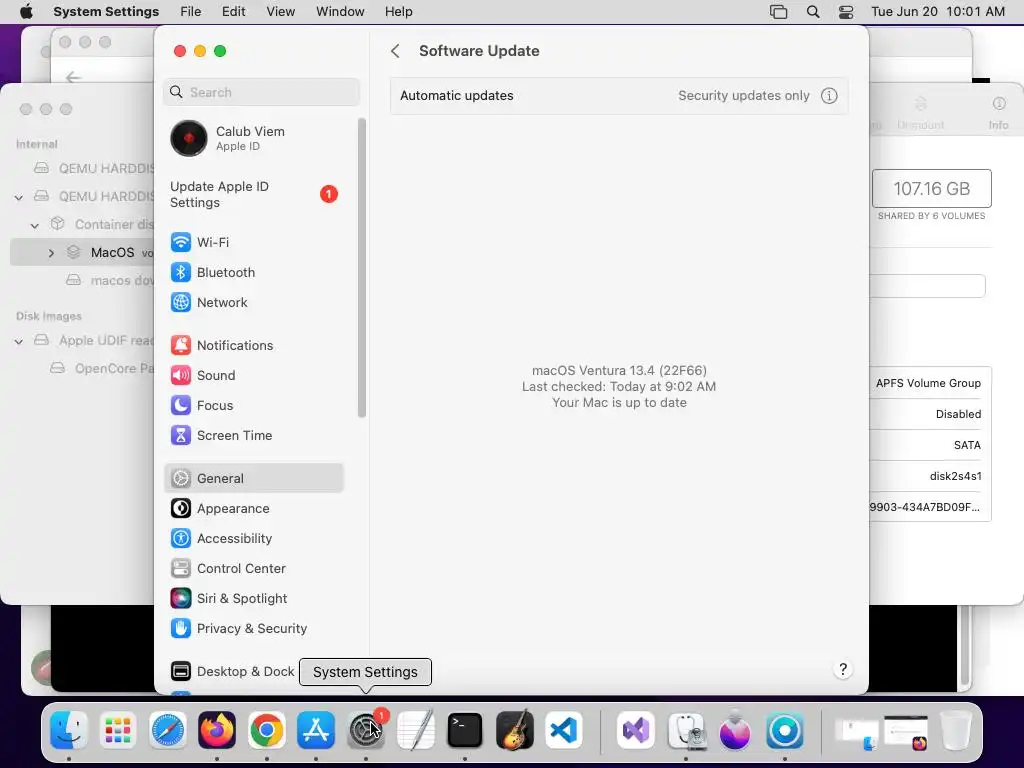This screenshot has height=768, width=1024.
Task: Open Bluetooth settings
Action: coord(255,272)
